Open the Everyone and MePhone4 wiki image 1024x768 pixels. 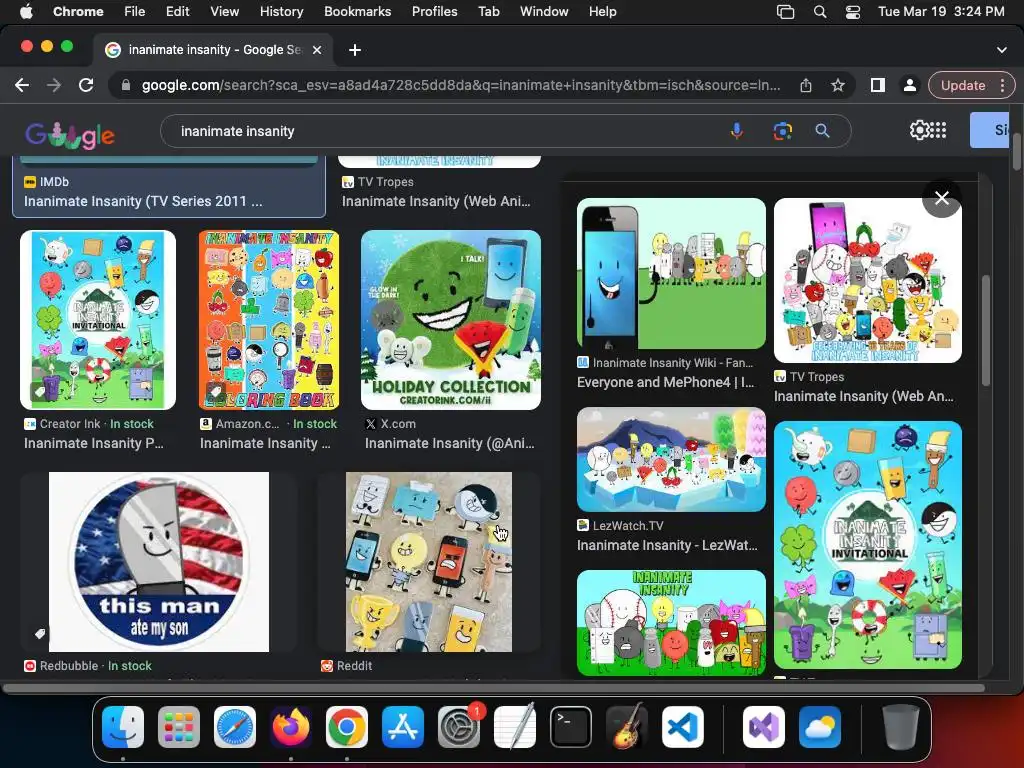point(671,274)
